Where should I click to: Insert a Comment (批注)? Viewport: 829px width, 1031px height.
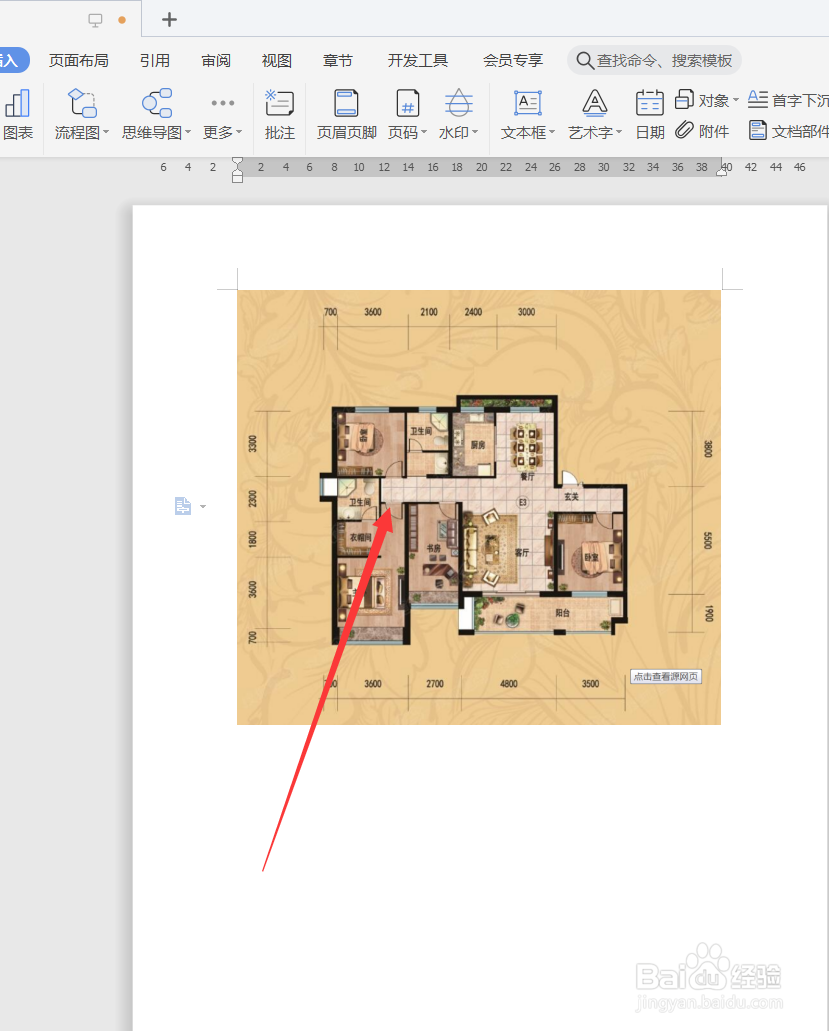coord(279,116)
